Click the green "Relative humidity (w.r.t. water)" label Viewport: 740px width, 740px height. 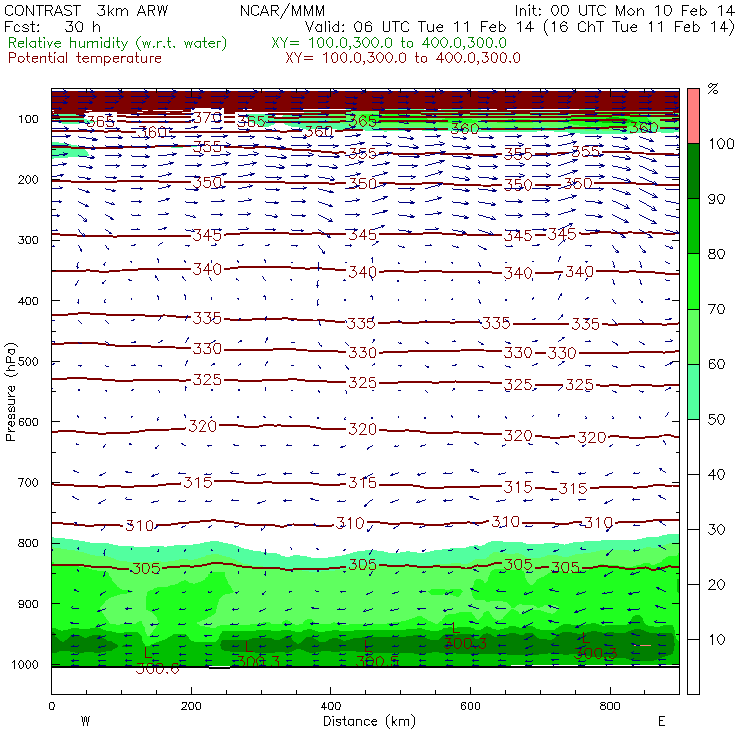tap(118, 43)
